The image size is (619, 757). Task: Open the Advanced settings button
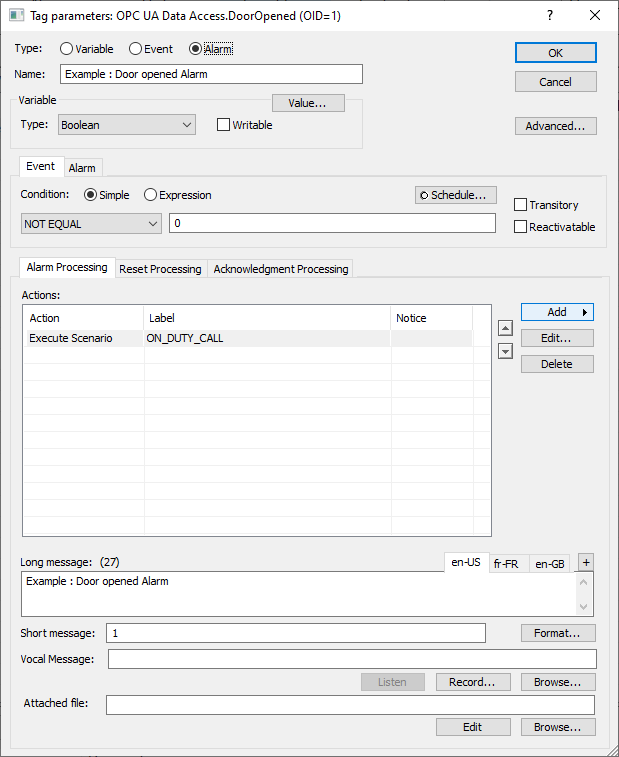[556, 126]
